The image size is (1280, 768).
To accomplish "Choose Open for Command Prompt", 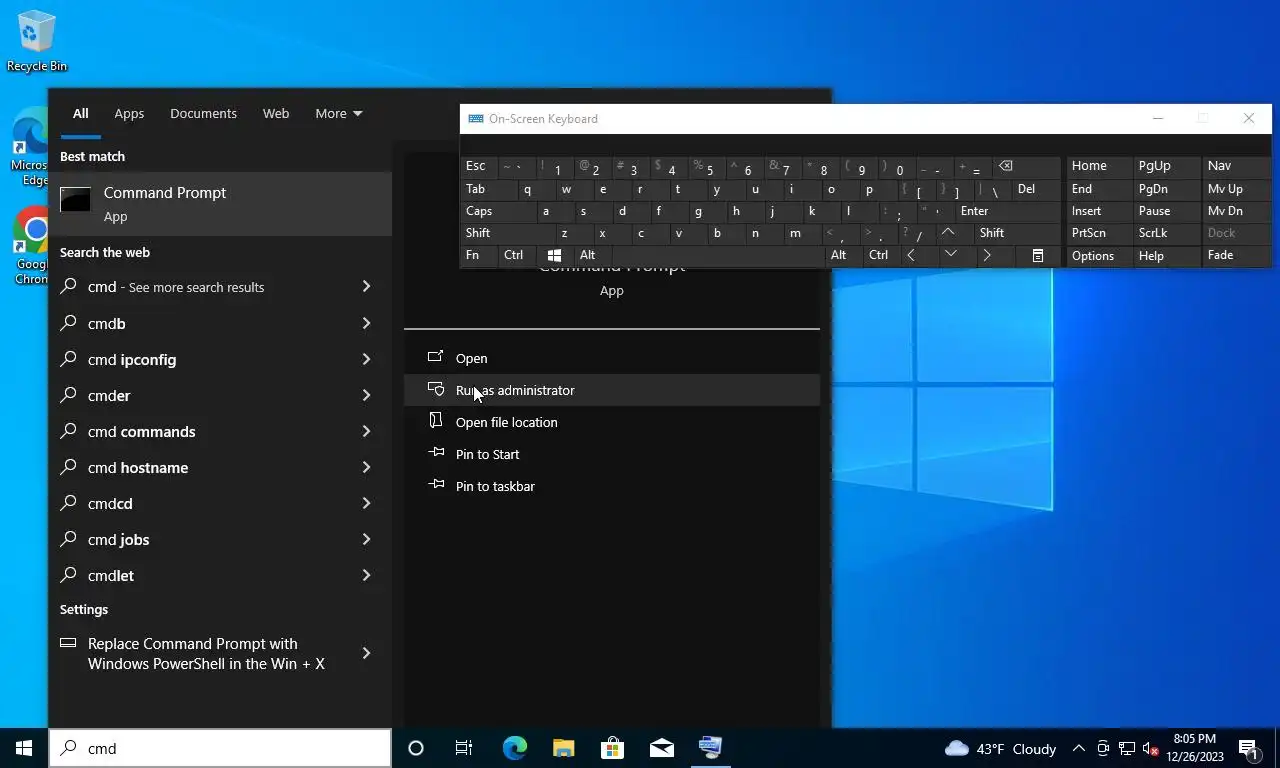I will pos(612,358).
